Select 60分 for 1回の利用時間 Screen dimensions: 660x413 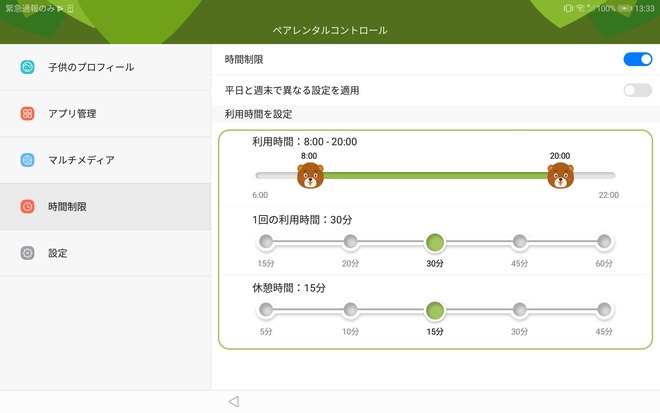pos(604,242)
